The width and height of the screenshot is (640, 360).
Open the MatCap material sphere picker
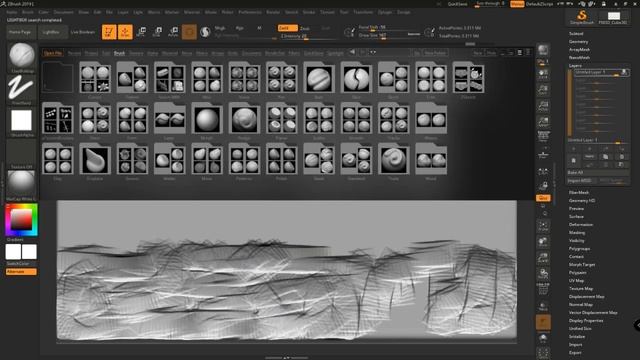[21, 184]
